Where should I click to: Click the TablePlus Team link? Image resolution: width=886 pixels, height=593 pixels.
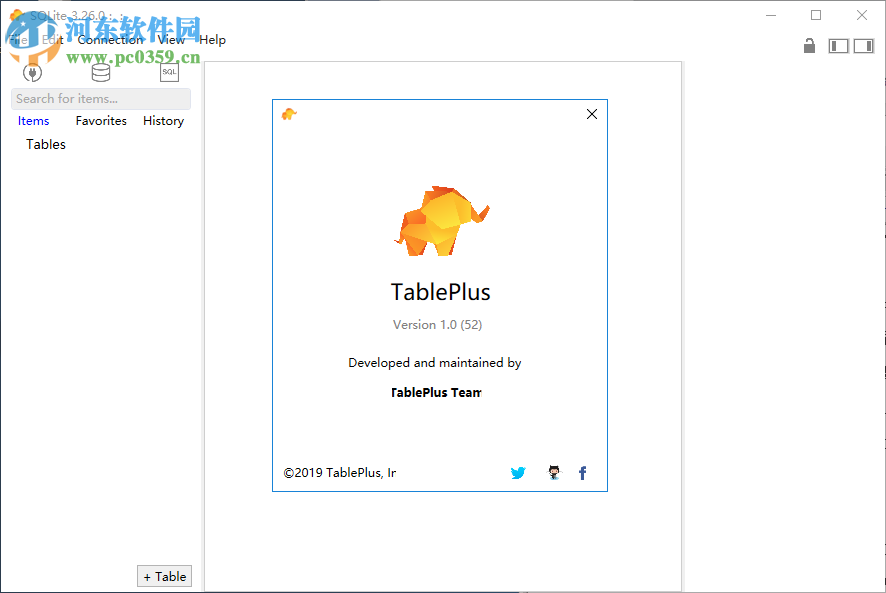click(437, 392)
